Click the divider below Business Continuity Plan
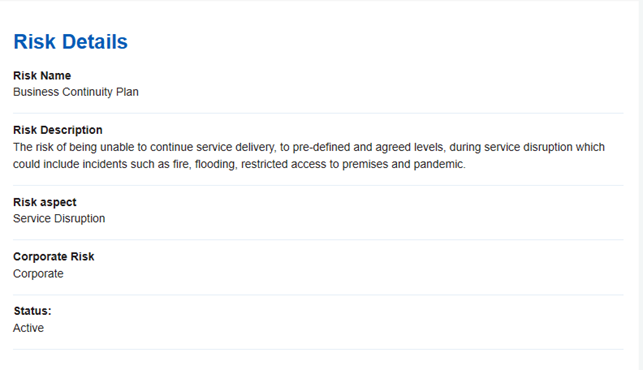 tap(318, 113)
